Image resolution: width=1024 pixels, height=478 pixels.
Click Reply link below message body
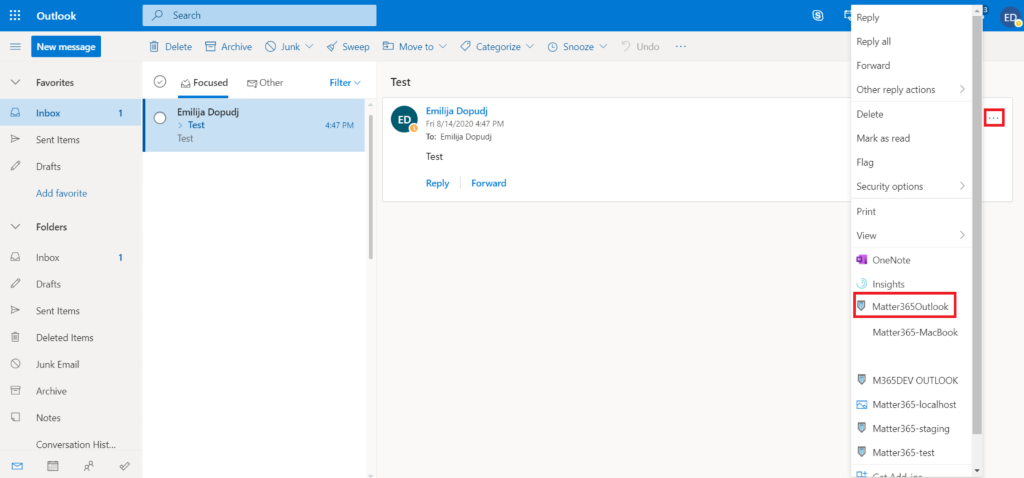(438, 183)
